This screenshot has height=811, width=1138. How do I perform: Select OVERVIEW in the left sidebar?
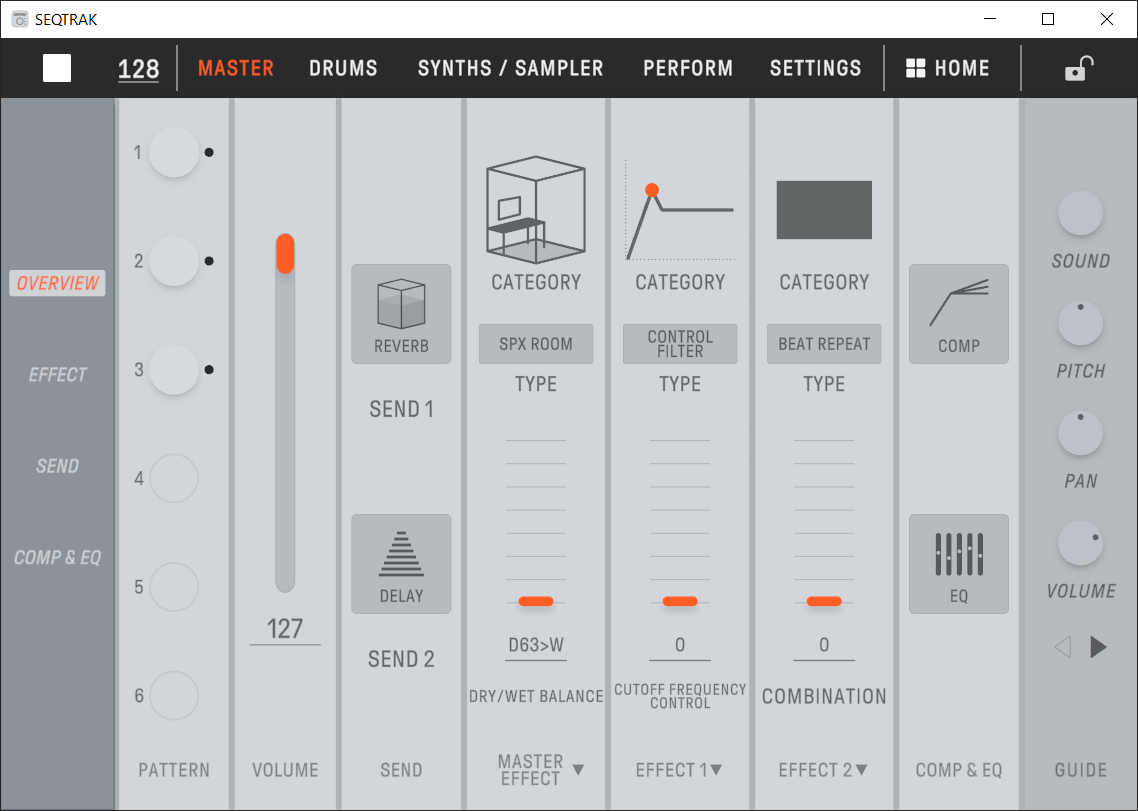pyautogui.click(x=57, y=283)
